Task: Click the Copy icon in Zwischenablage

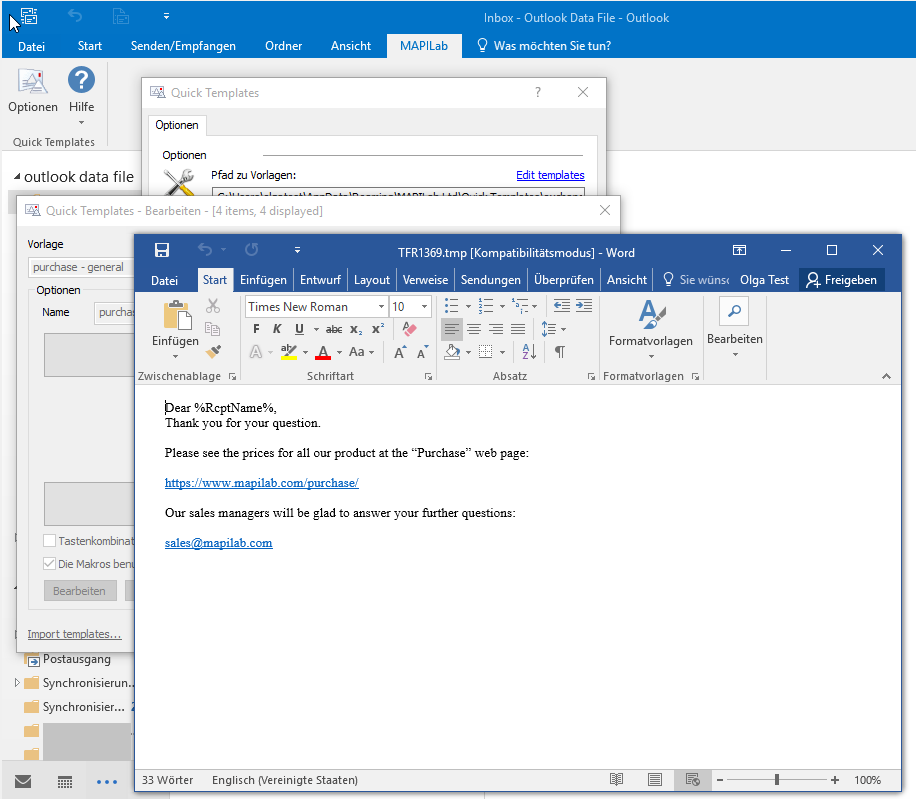Action: 213,329
